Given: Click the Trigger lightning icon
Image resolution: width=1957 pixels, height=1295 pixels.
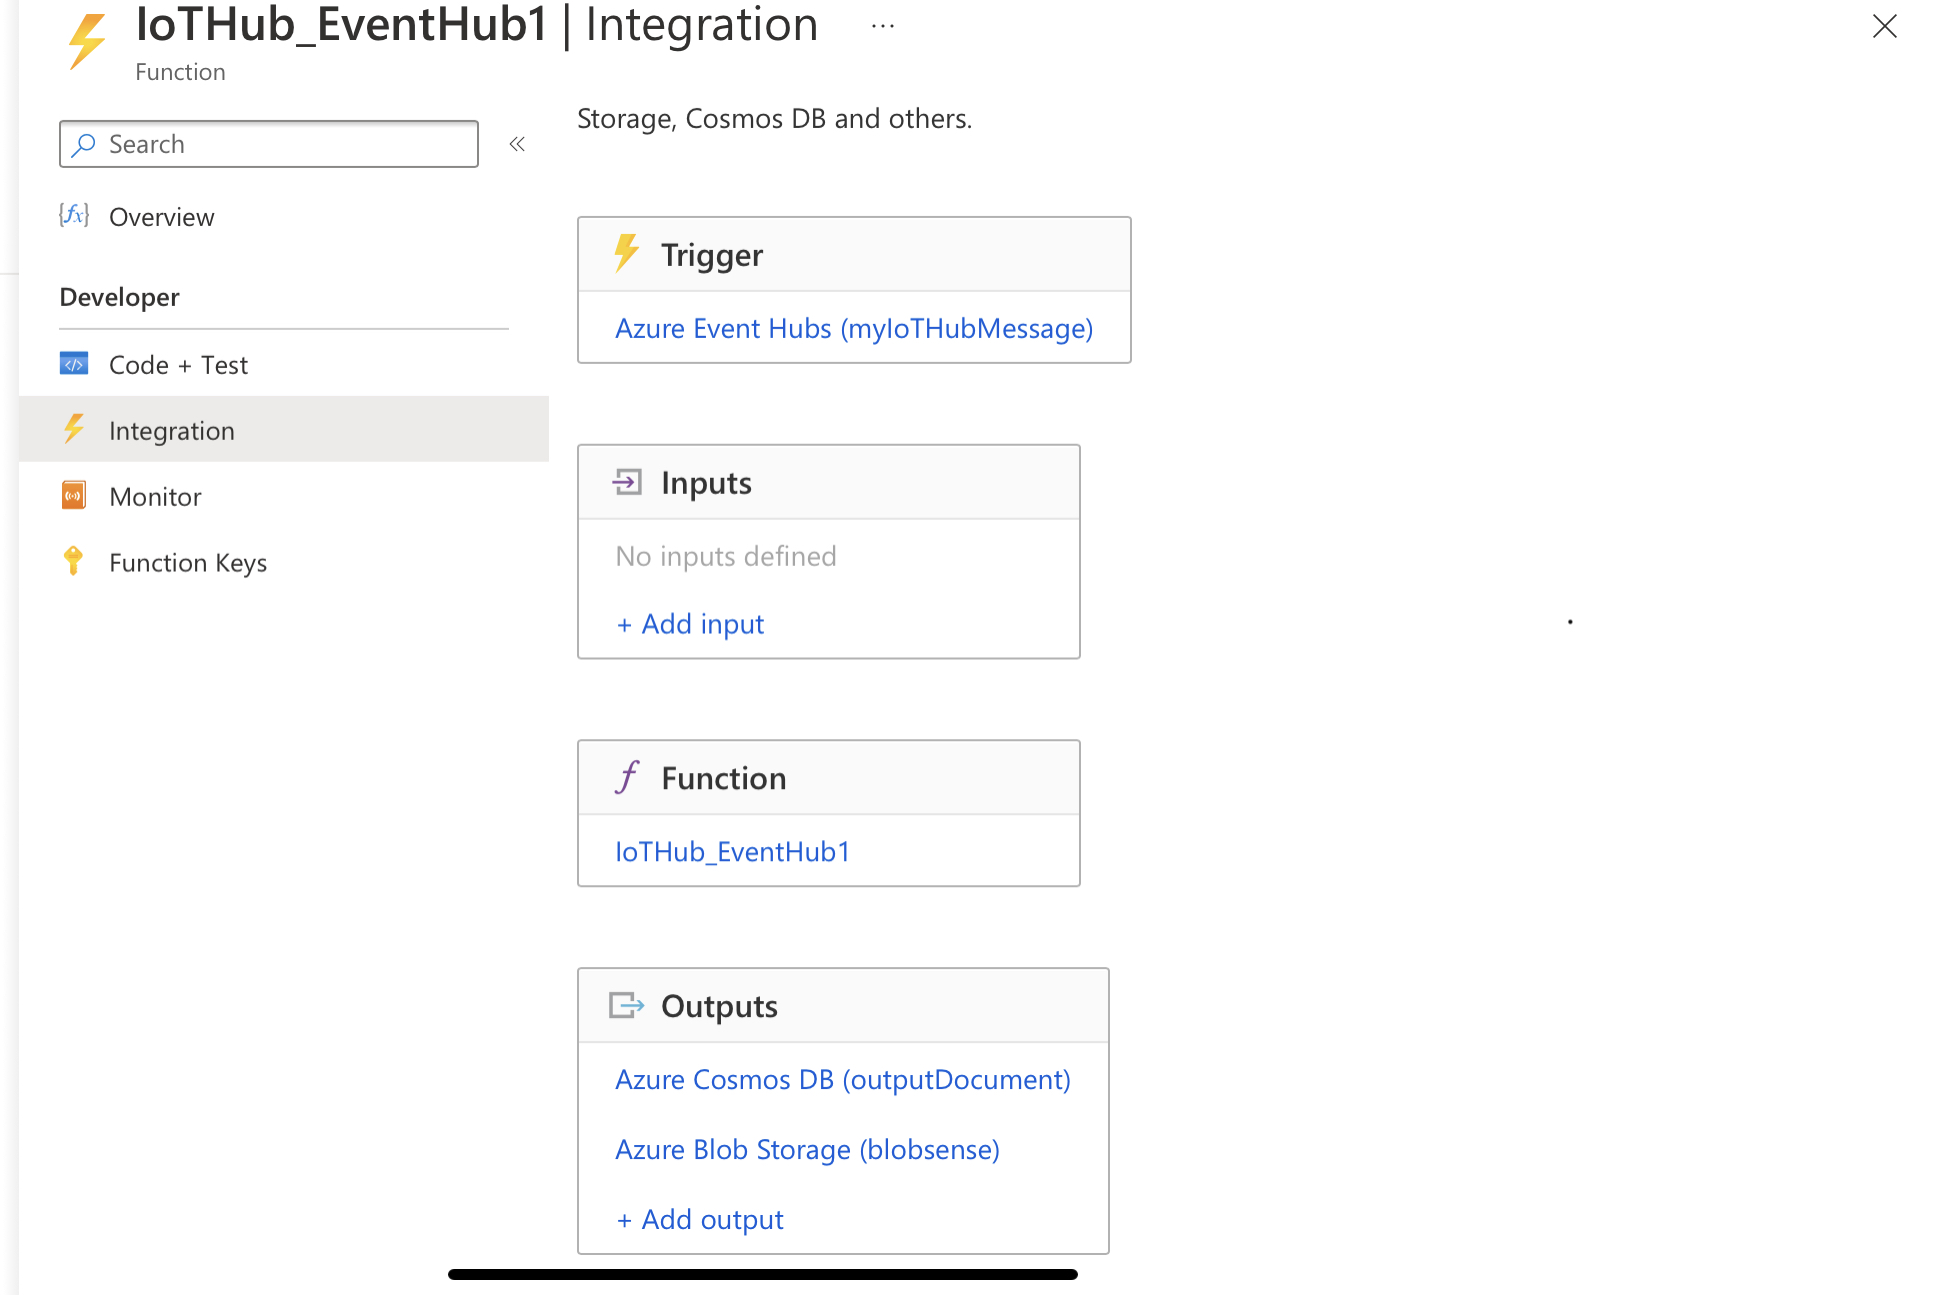Looking at the screenshot, I should pos(626,253).
